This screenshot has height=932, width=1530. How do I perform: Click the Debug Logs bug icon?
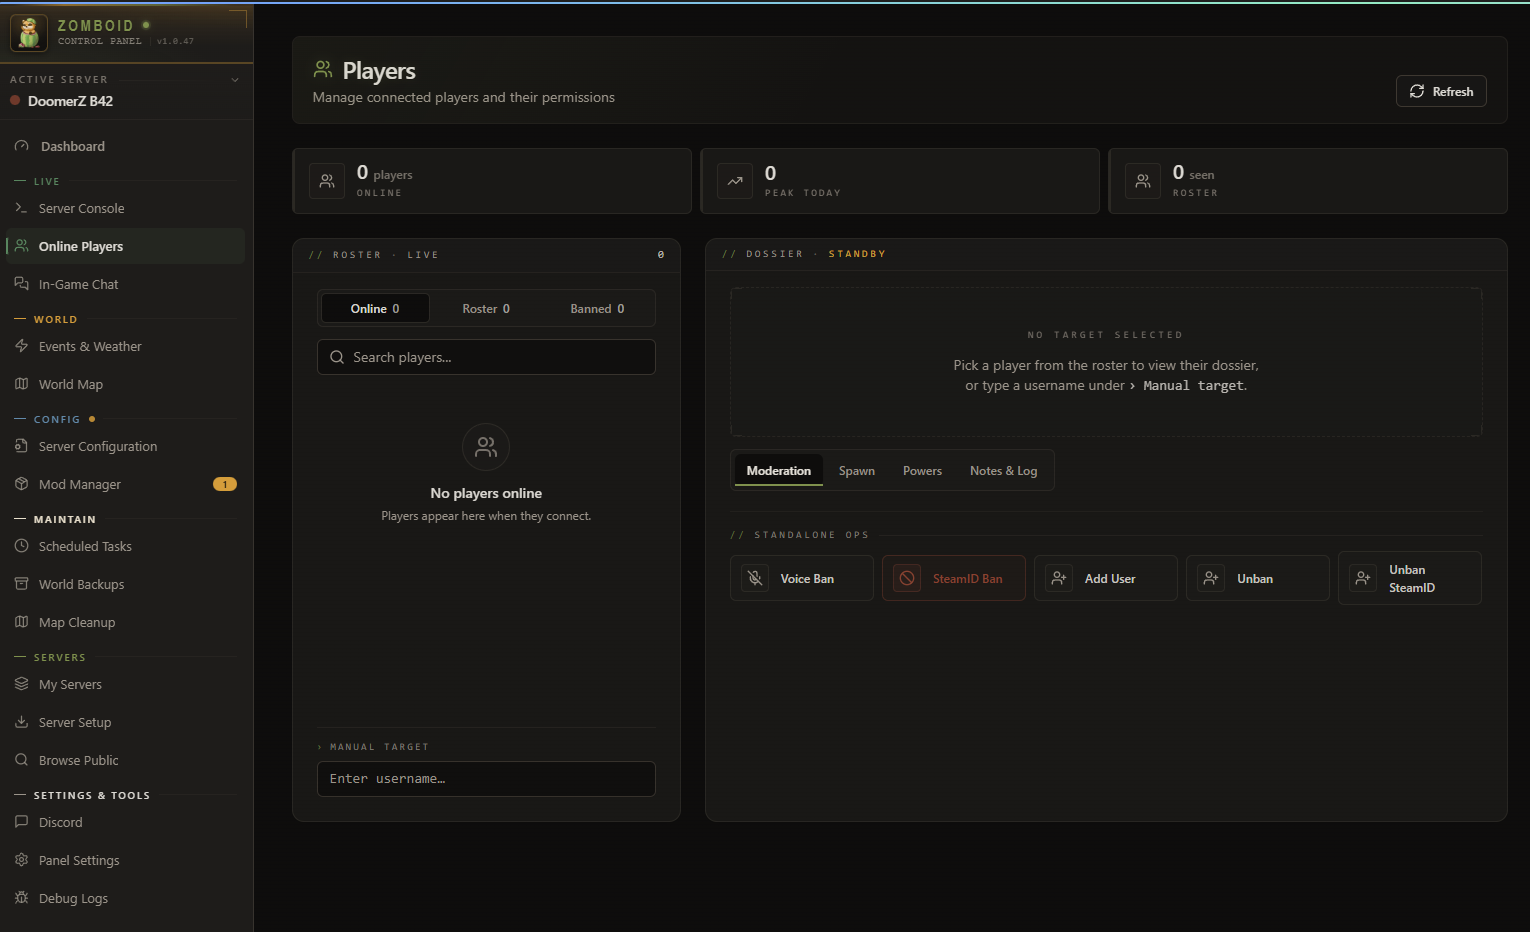21,898
